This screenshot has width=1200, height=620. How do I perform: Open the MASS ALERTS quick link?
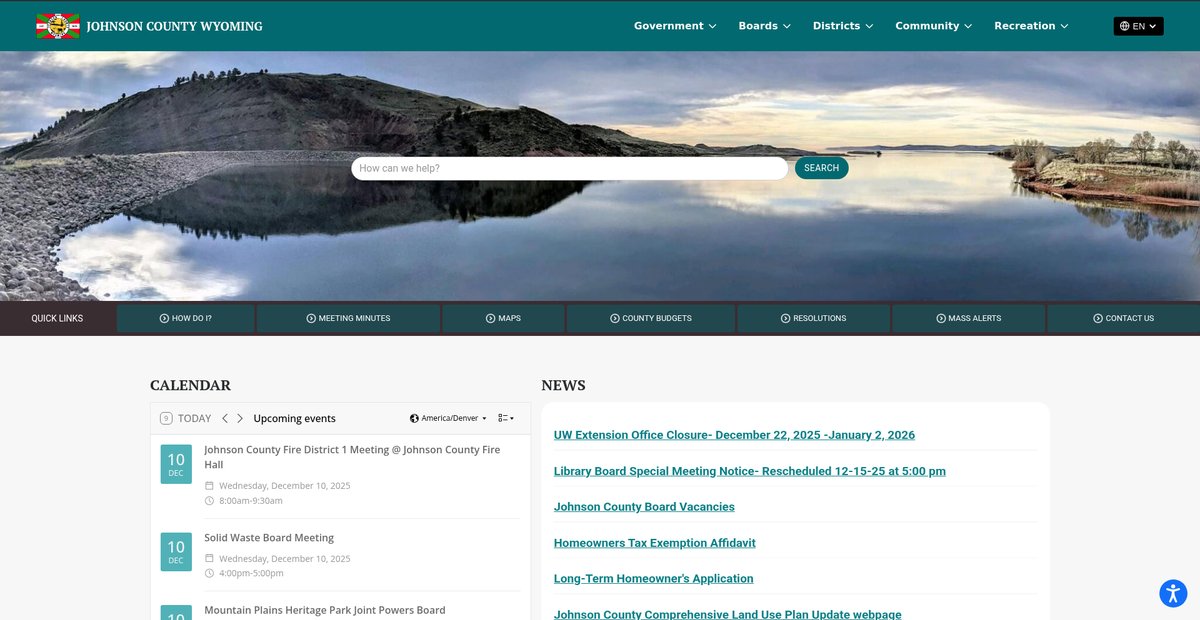point(968,318)
